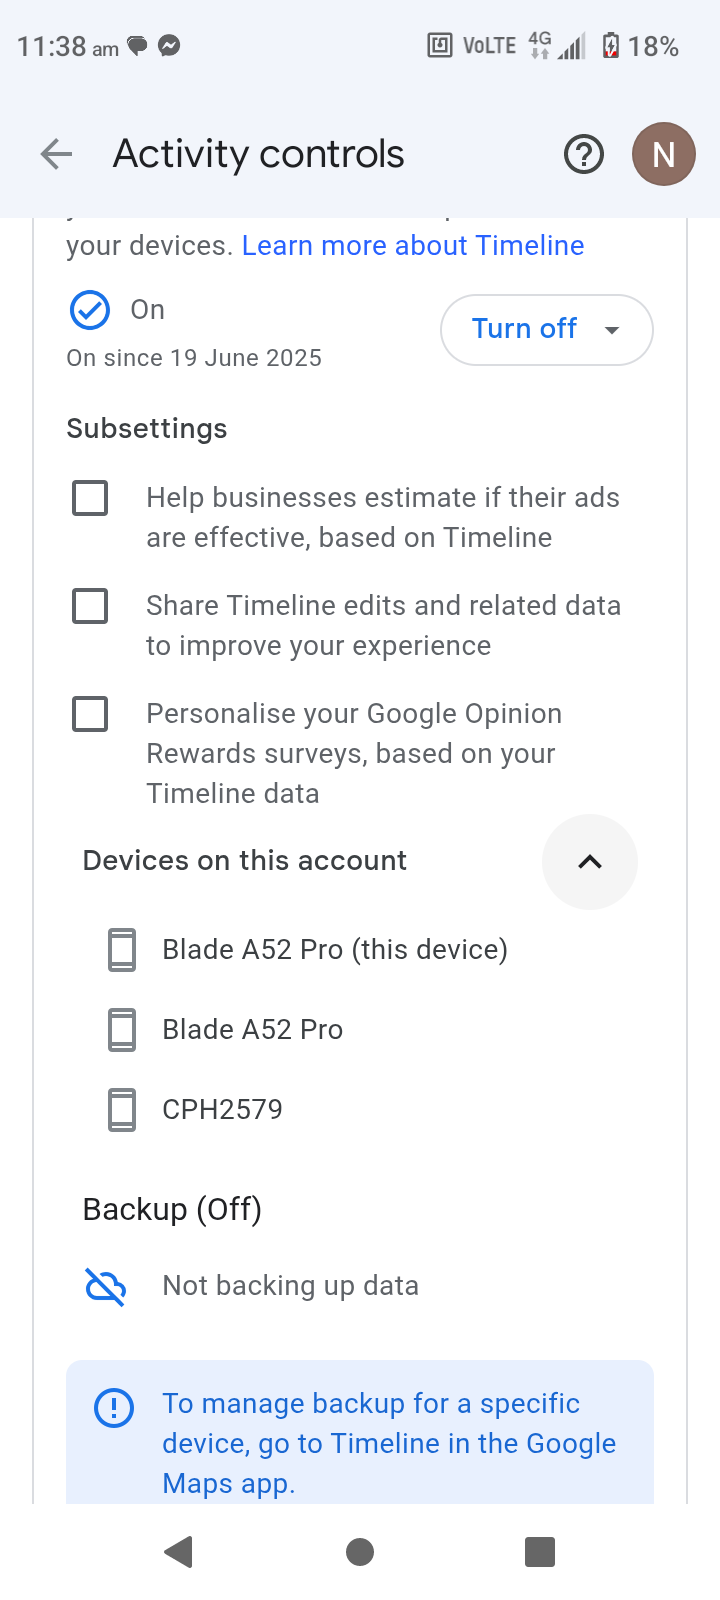Tap the info icon in blue banner
The height and width of the screenshot is (1600, 720).
click(x=114, y=1408)
